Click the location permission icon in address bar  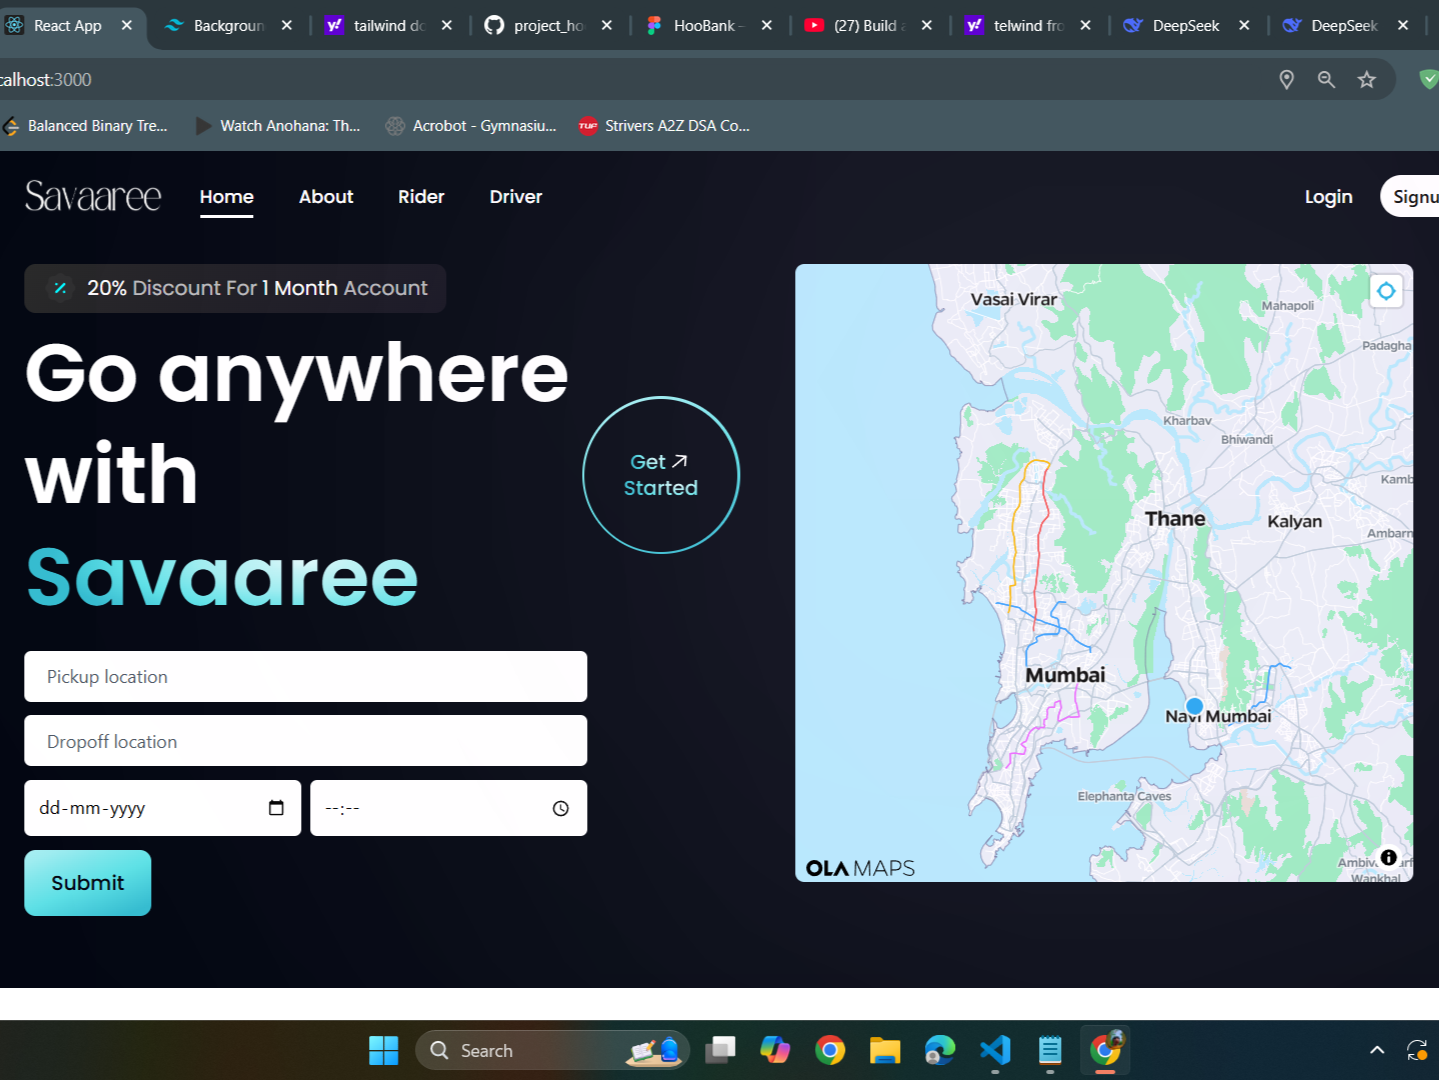point(1286,80)
